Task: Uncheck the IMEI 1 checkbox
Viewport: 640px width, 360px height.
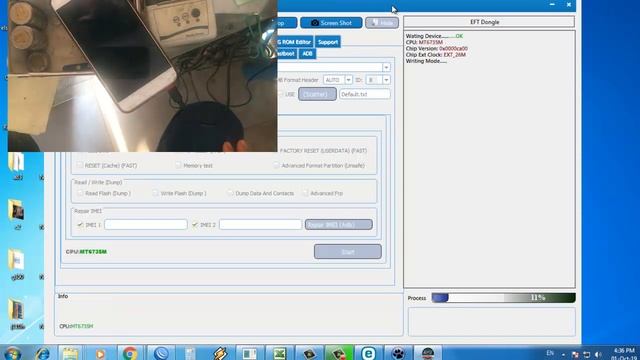Action: point(80,224)
